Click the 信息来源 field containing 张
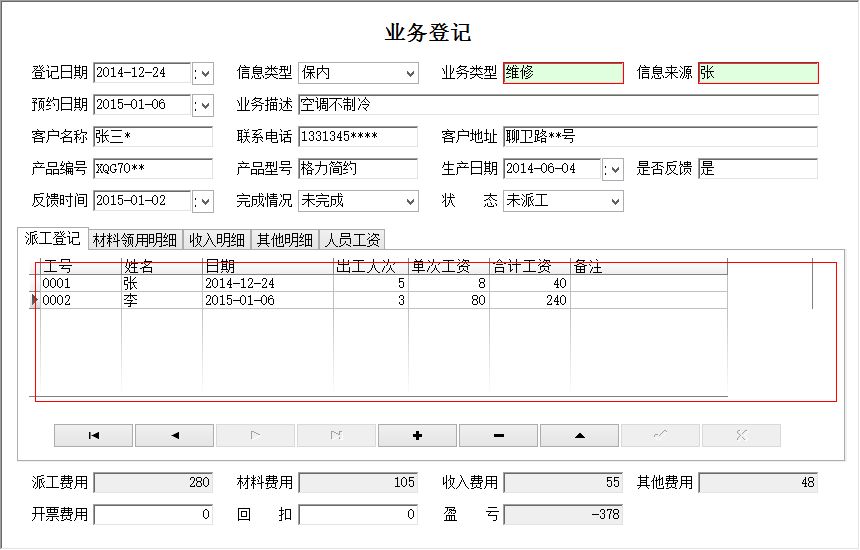The width and height of the screenshot is (860, 550). pos(758,73)
